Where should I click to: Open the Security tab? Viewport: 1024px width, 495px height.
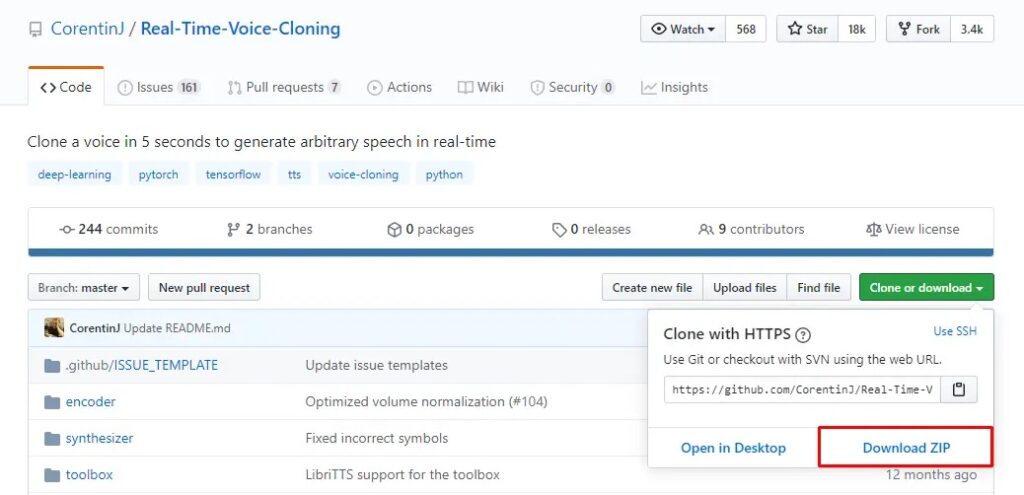[573, 88]
